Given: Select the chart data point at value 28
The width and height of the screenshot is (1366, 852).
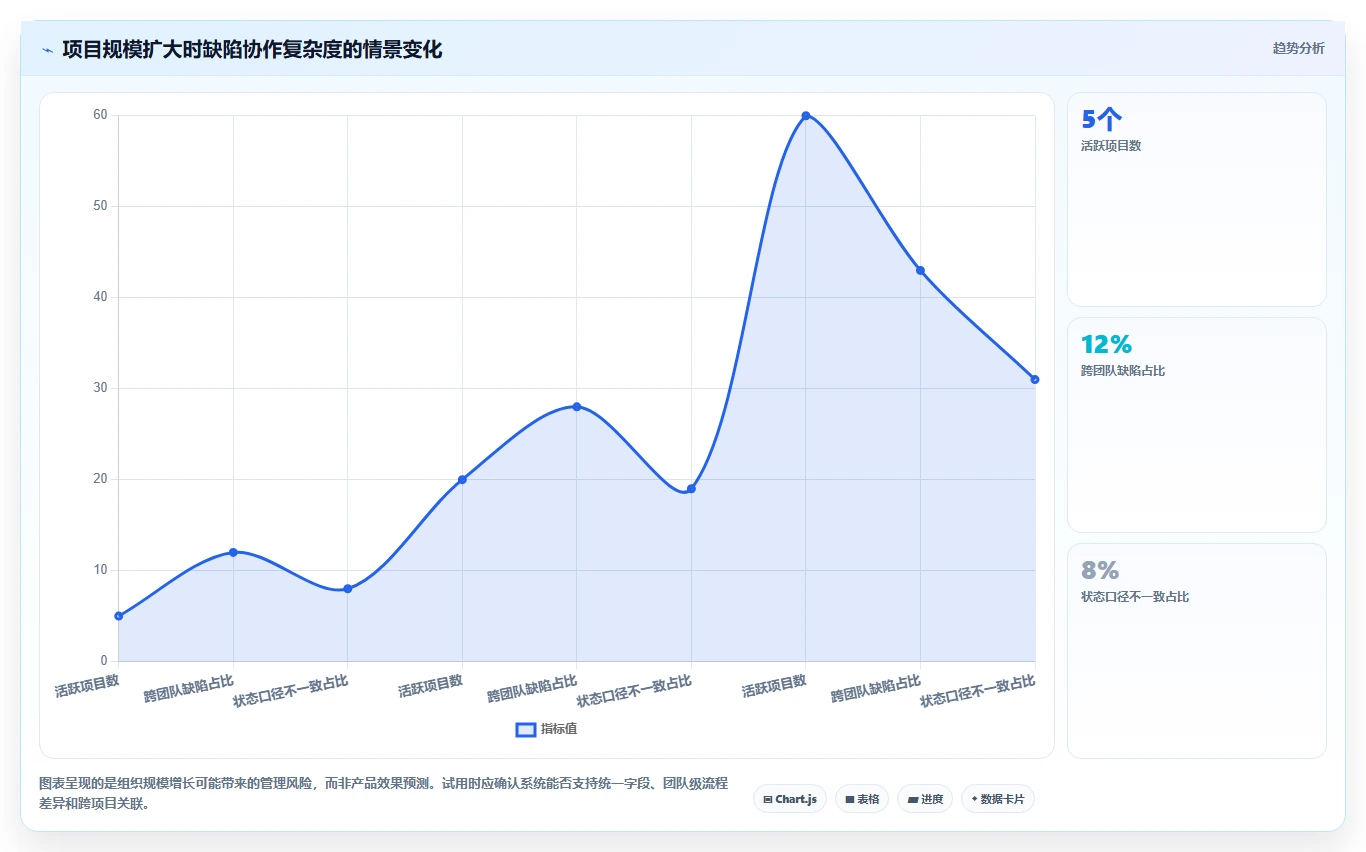Looking at the screenshot, I should (576, 406).
